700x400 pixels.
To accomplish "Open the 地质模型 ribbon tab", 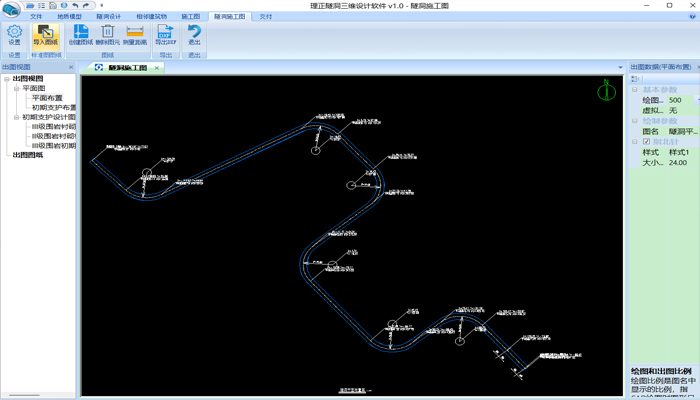I will click(x=69, y=17).
